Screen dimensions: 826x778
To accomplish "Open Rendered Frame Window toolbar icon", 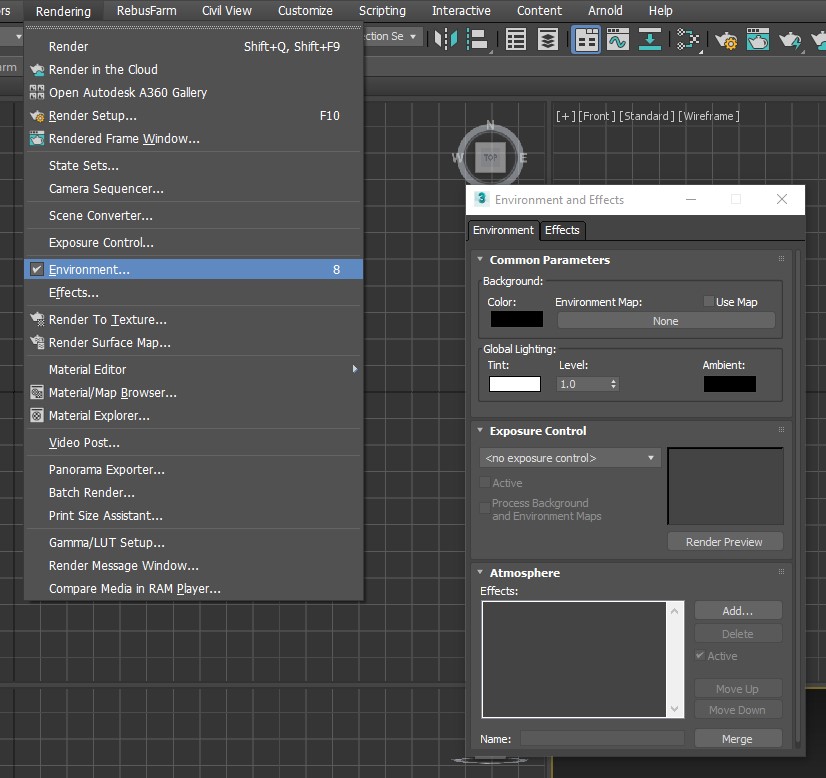I will pos(758,39).
